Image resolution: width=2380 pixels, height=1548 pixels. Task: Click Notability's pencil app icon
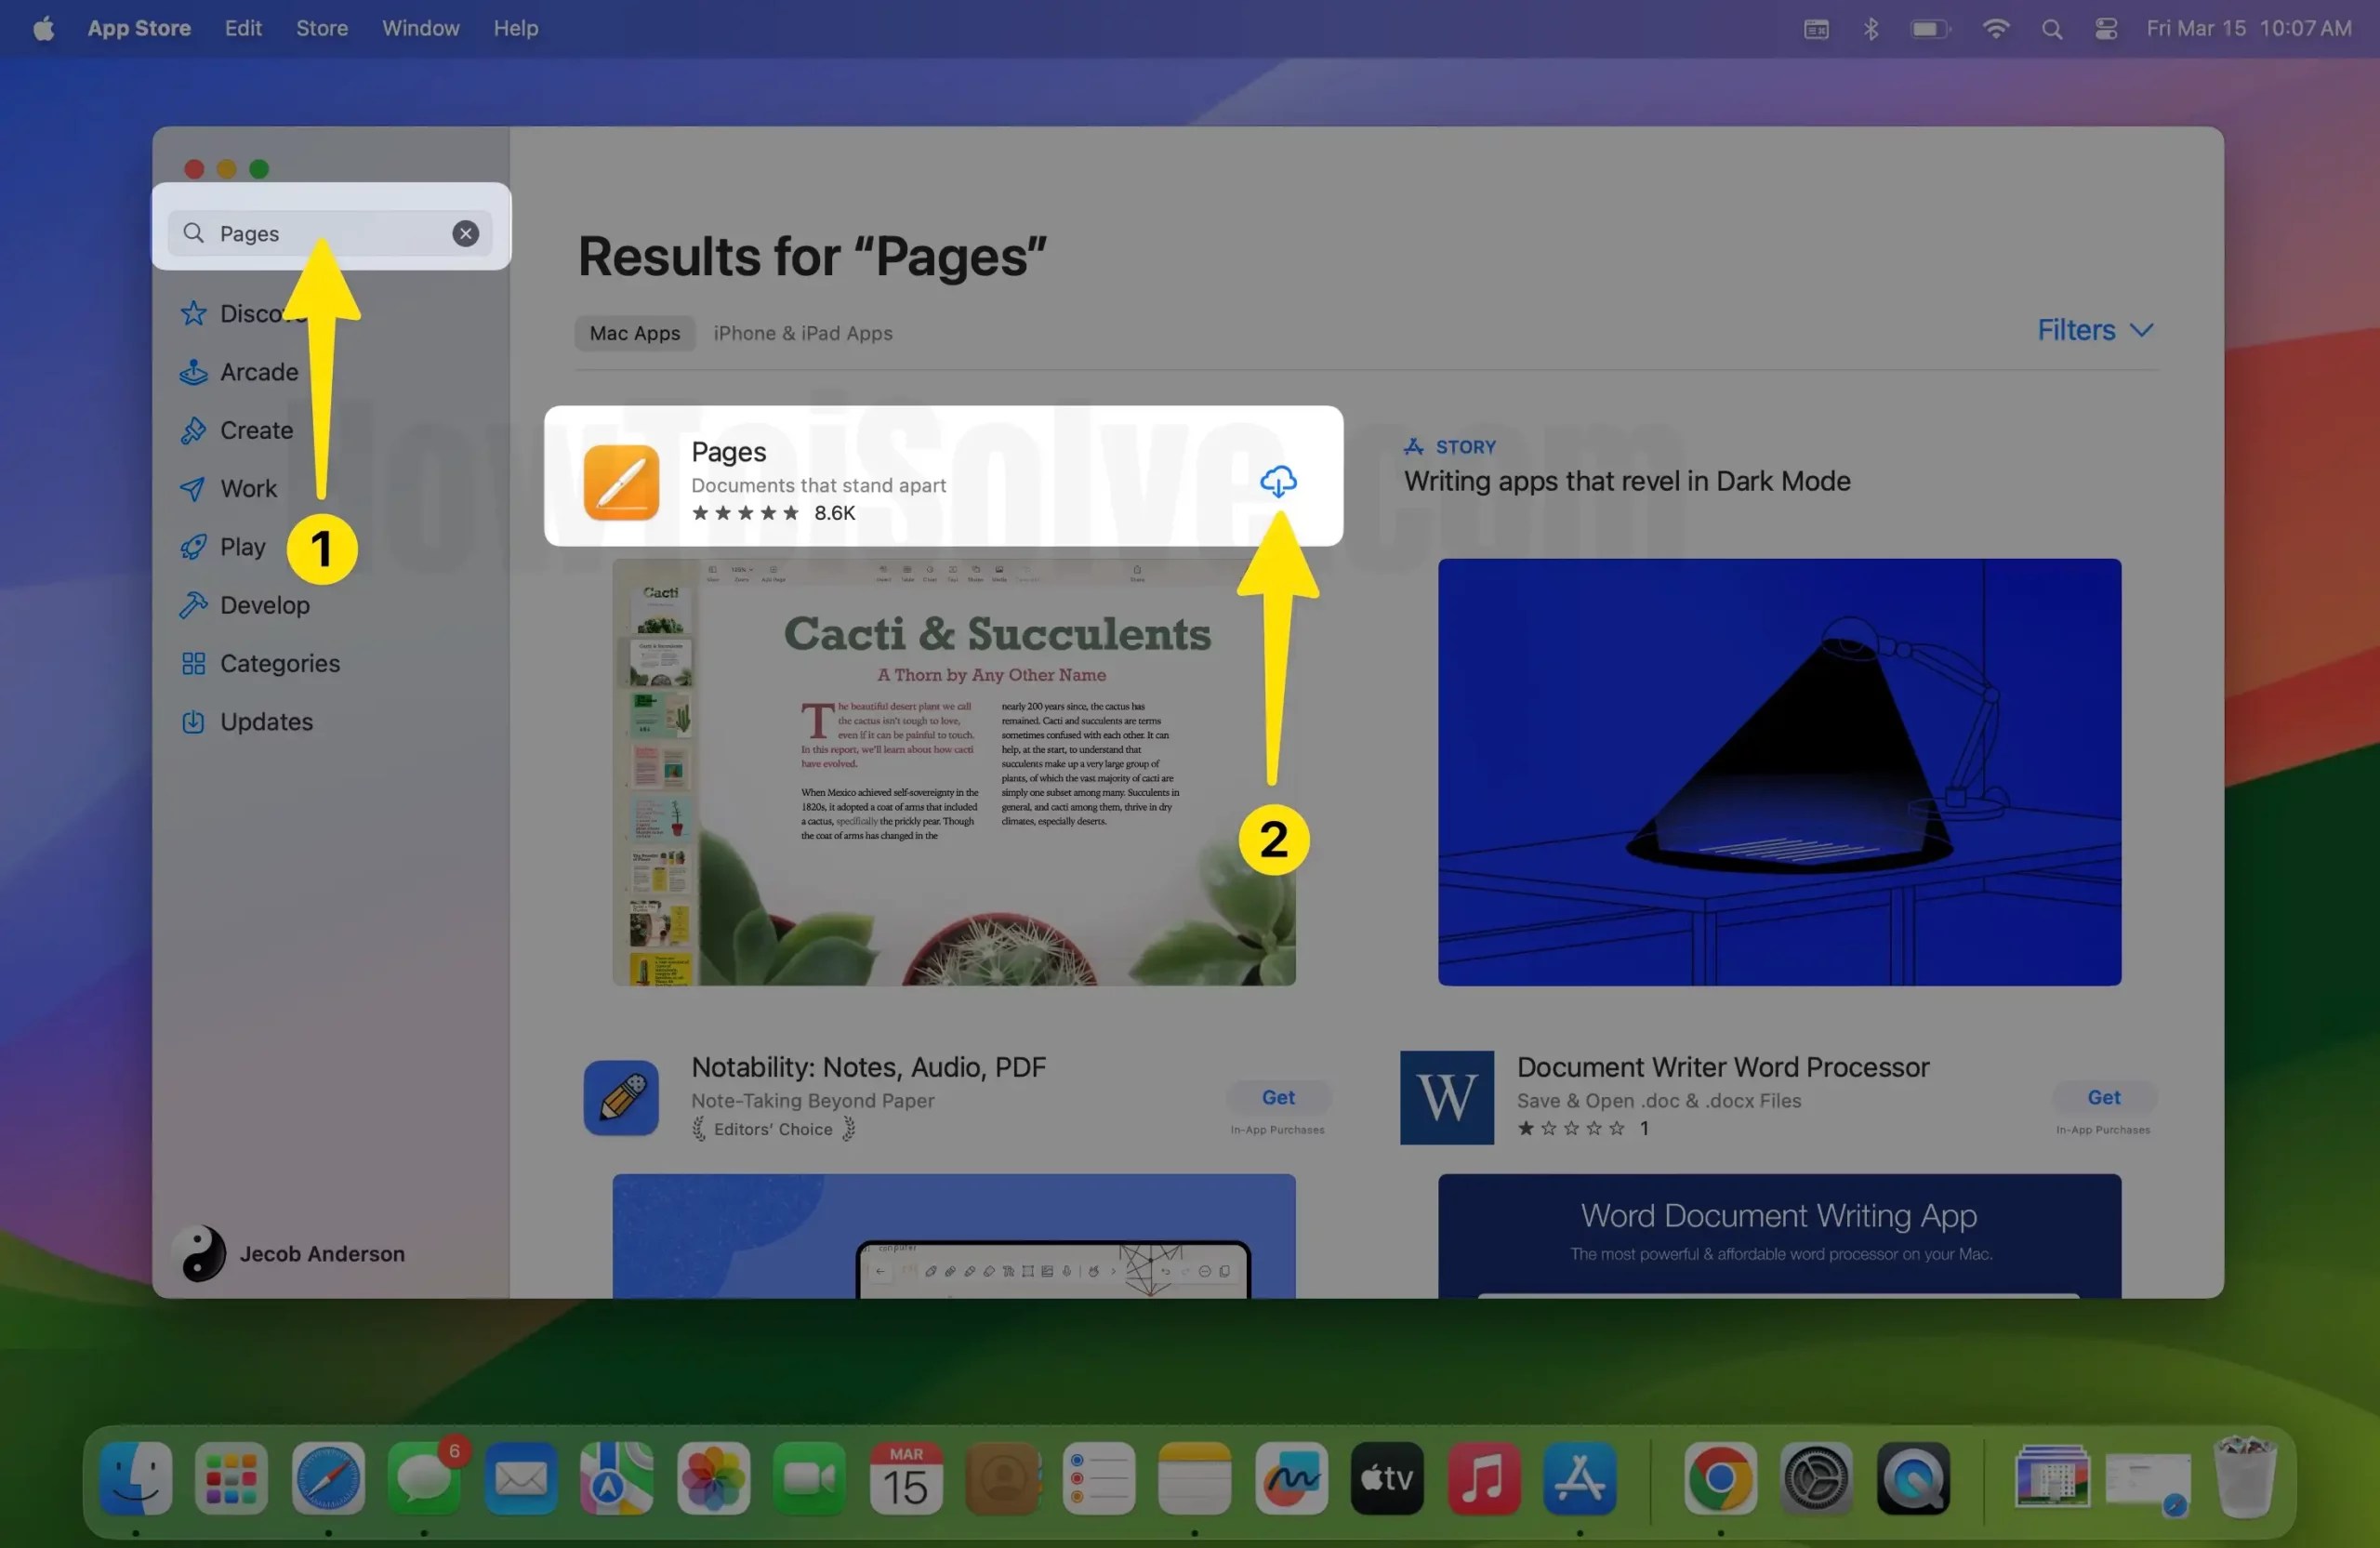click(620, 1097)
